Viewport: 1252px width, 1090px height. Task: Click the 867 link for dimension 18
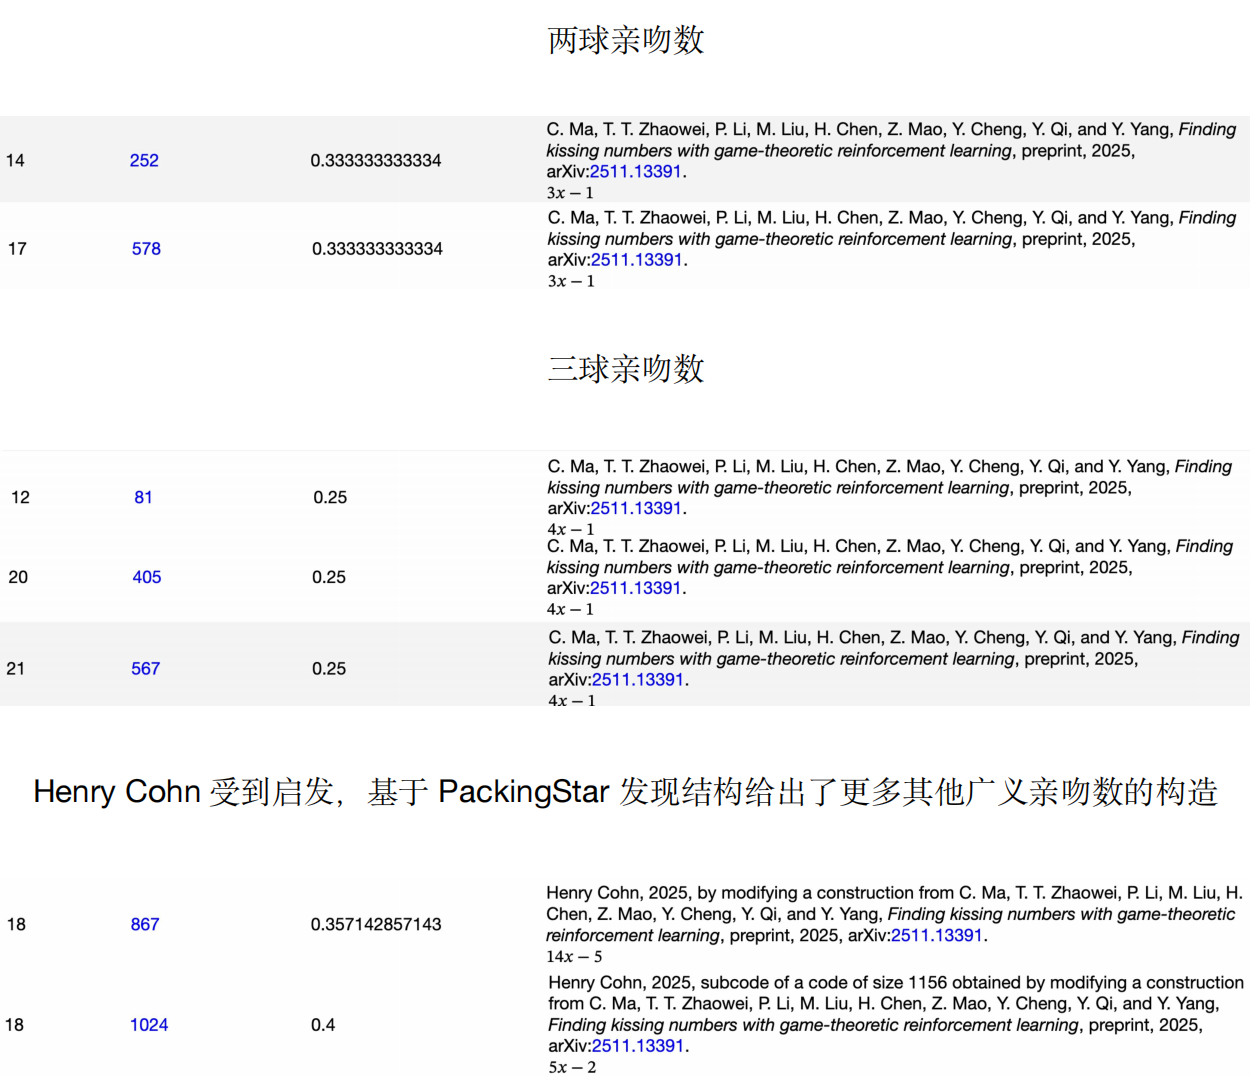(145, 925)
